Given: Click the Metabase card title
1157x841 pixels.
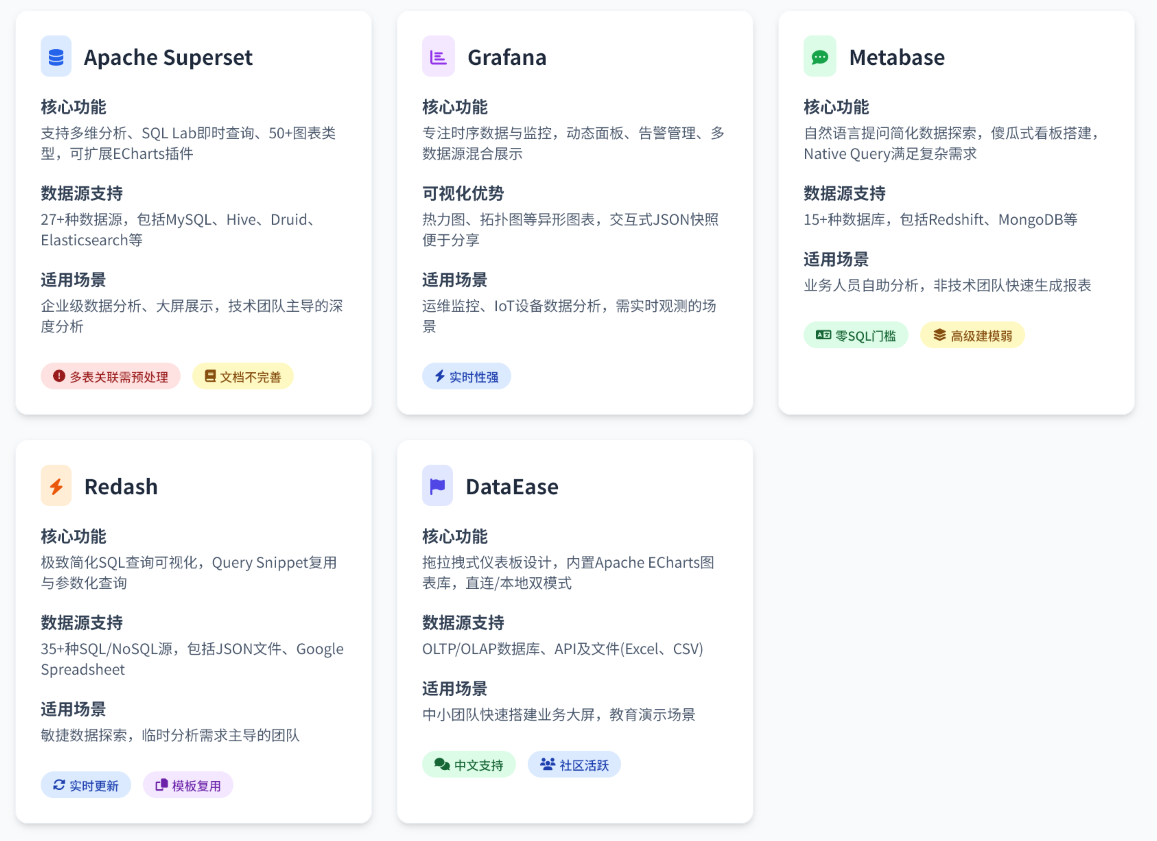Looking at the screenshot, I should [897, 57].
